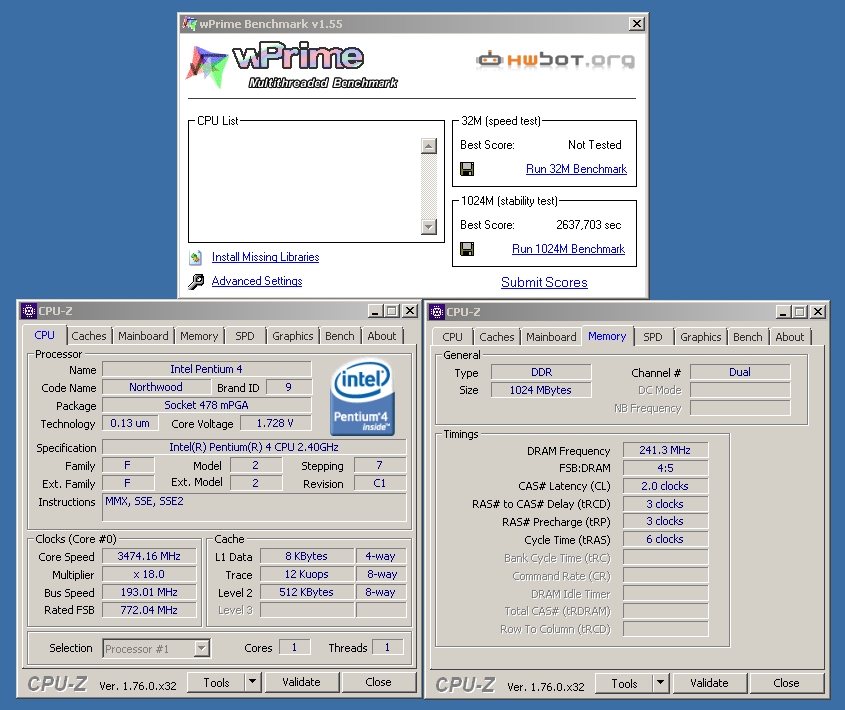
Task: Click the wrench icon beside Advanced Settings
Action: click(196, 281)
